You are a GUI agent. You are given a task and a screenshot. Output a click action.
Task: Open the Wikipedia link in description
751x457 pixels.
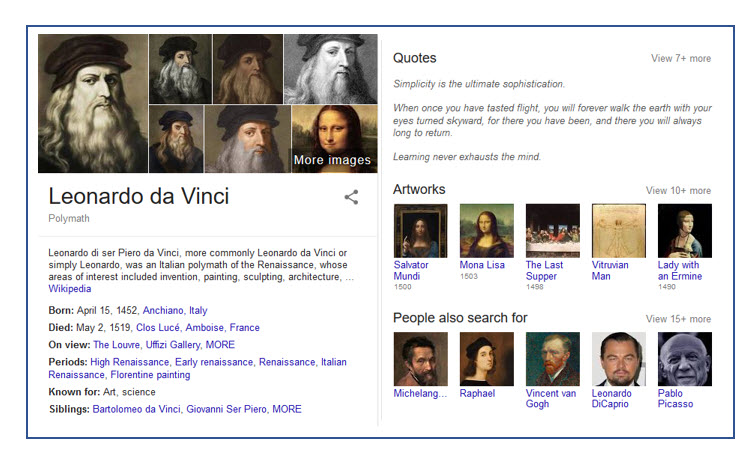point(69,288)
